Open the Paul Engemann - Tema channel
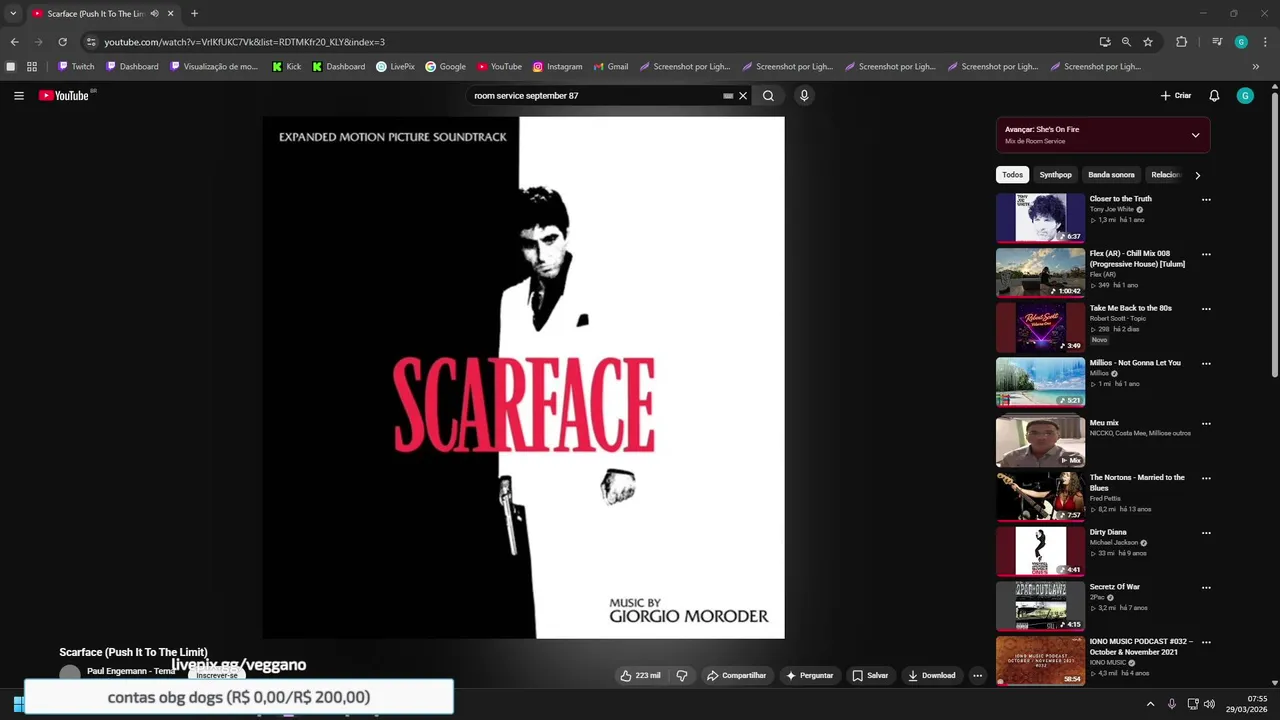This screenshot has width=1280, height=720. pyautogui.click(x=131, y=671)
